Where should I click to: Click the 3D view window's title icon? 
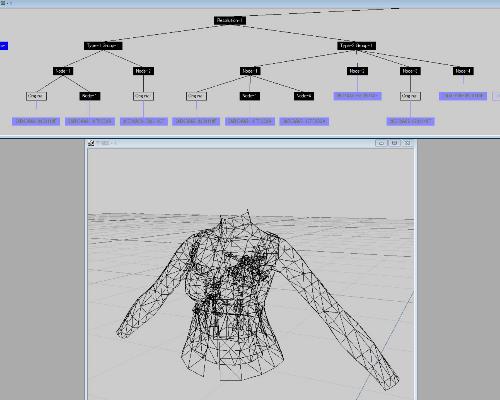click(91, 143)
